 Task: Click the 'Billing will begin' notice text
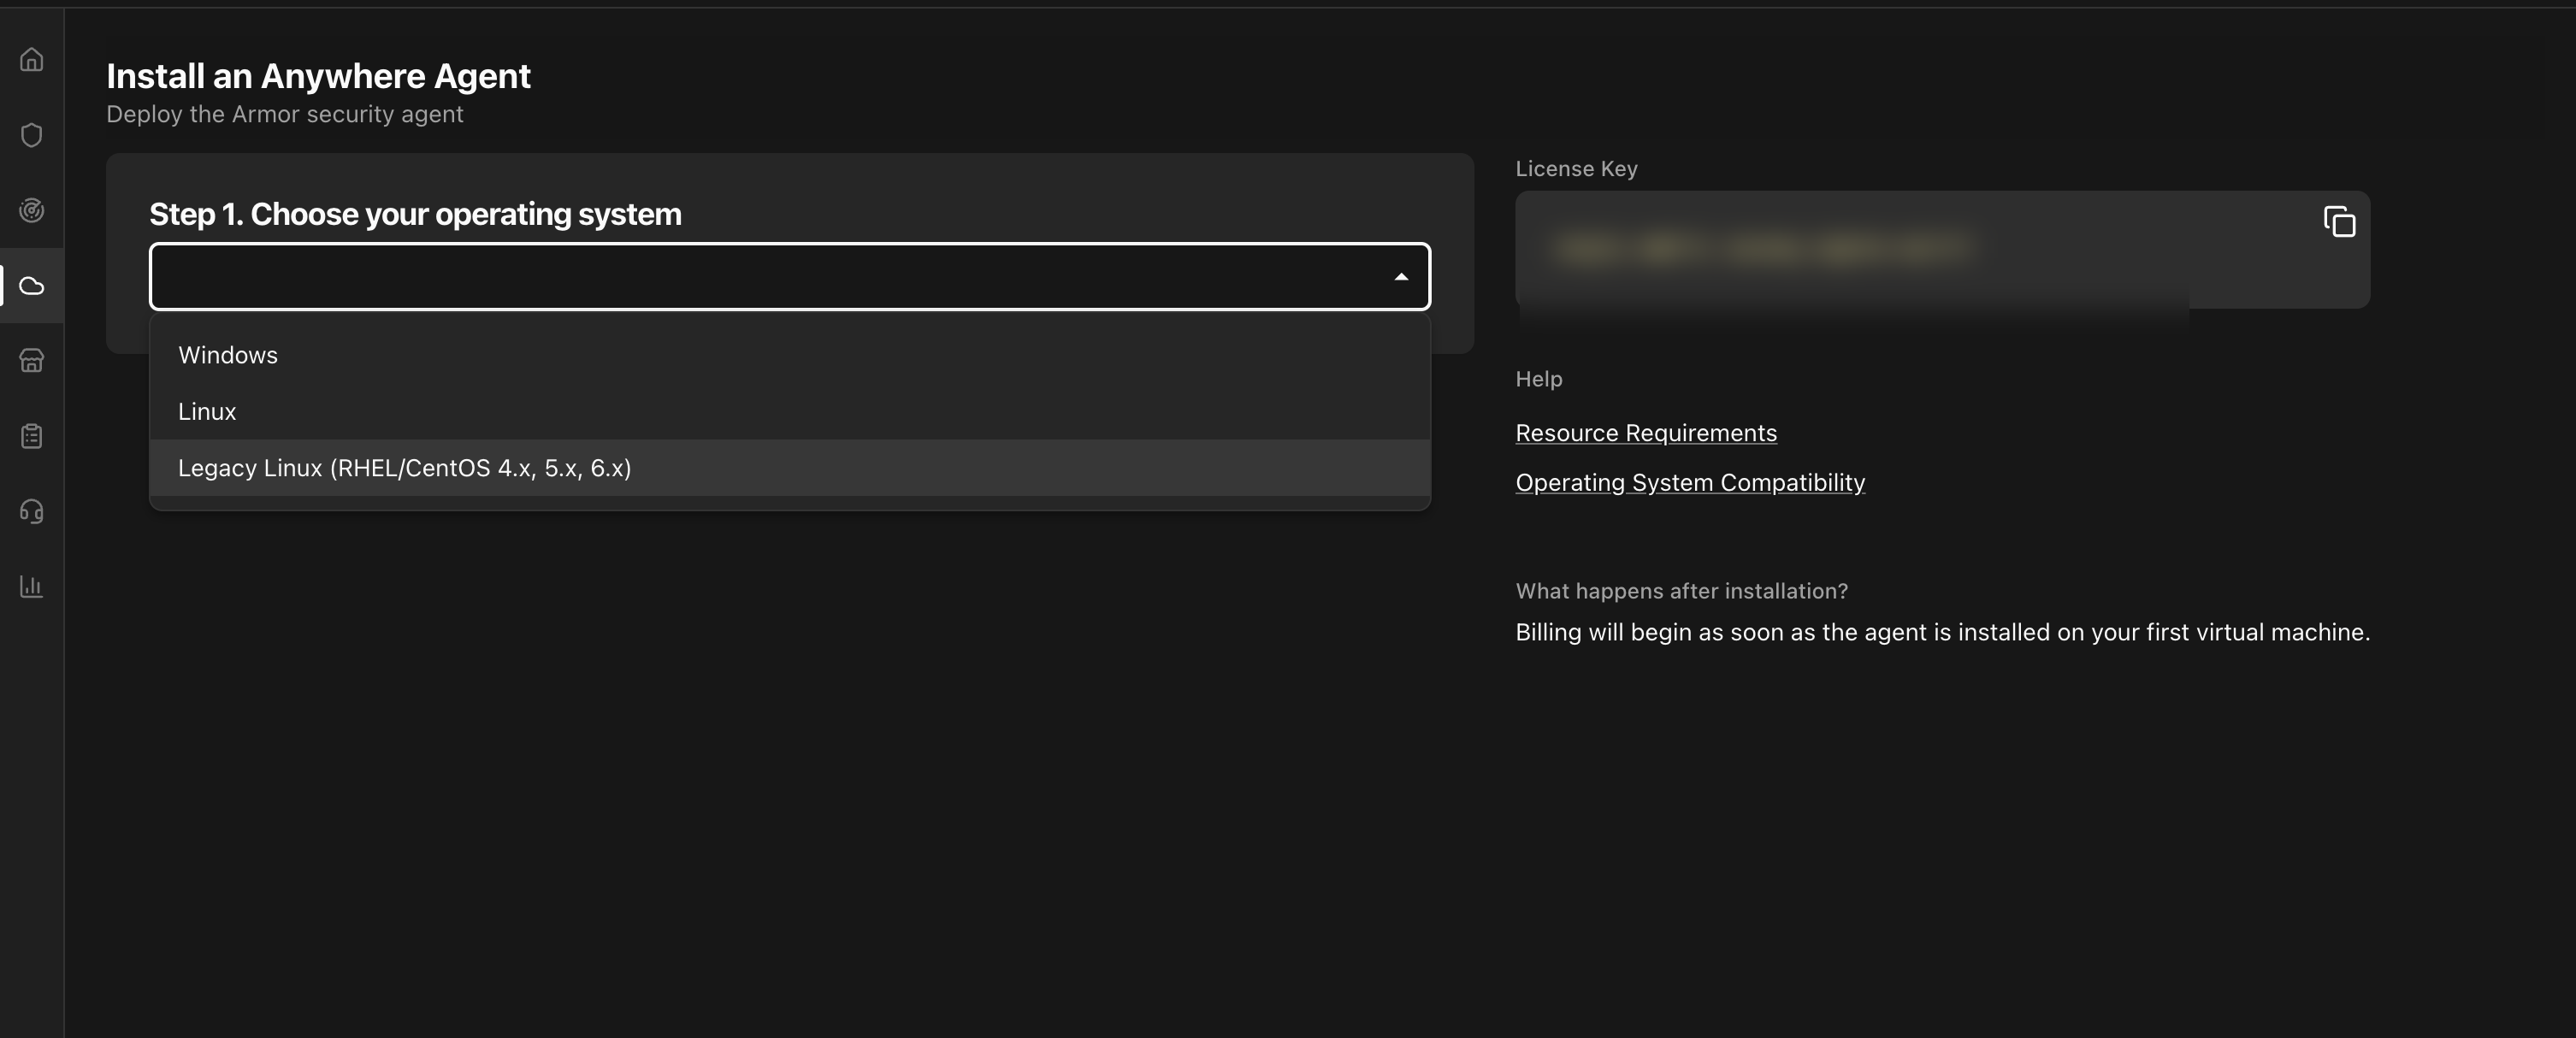pos(1942,632)
